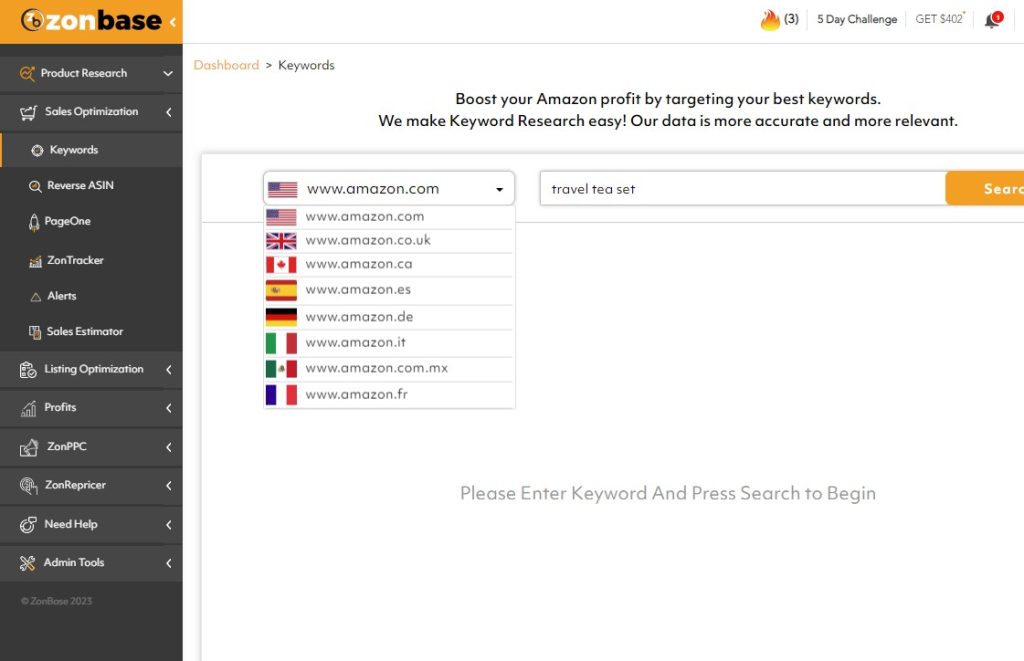Open the Dashboard breadcrumb link
This screenshot has height=661, width=1024.
tap(226, 66)
